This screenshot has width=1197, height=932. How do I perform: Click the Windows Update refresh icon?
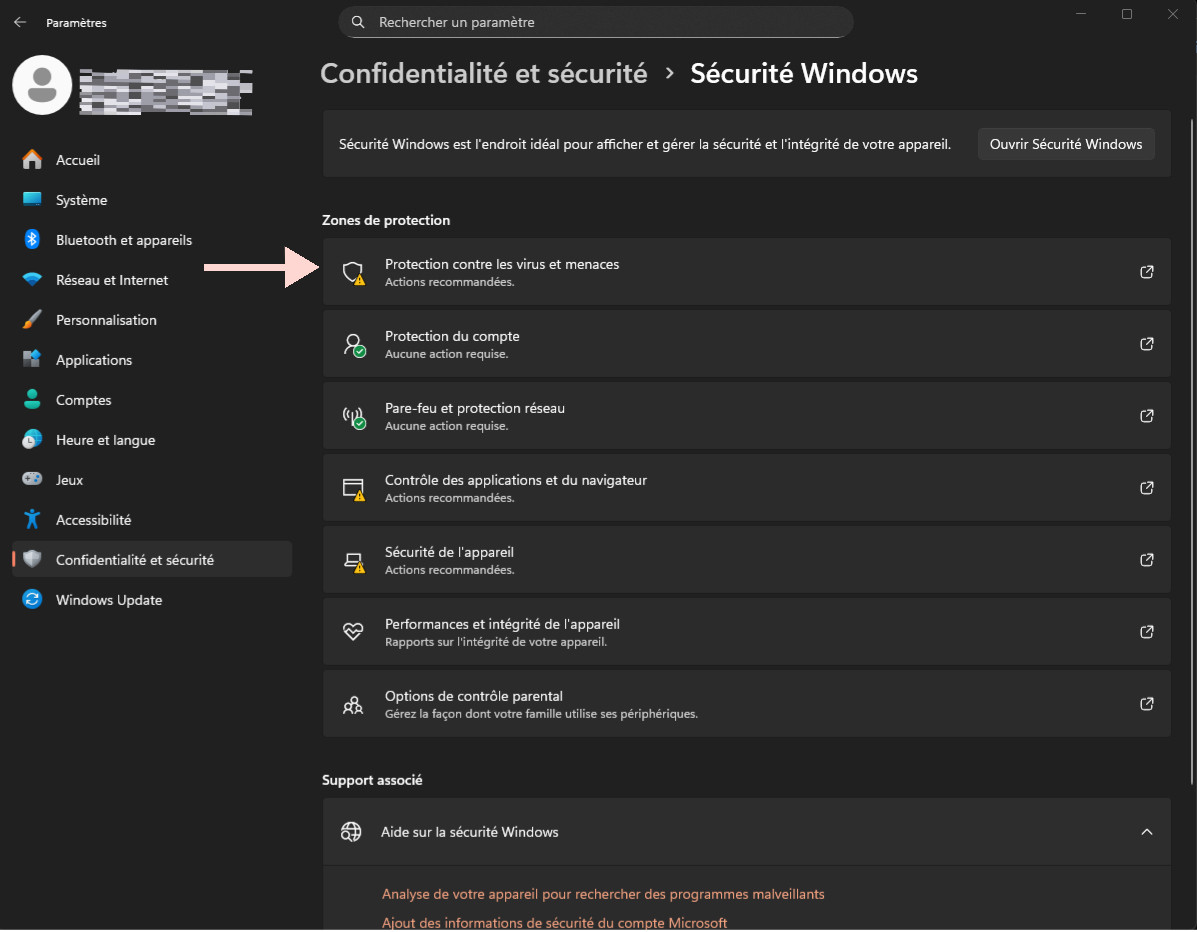[32, 599]
